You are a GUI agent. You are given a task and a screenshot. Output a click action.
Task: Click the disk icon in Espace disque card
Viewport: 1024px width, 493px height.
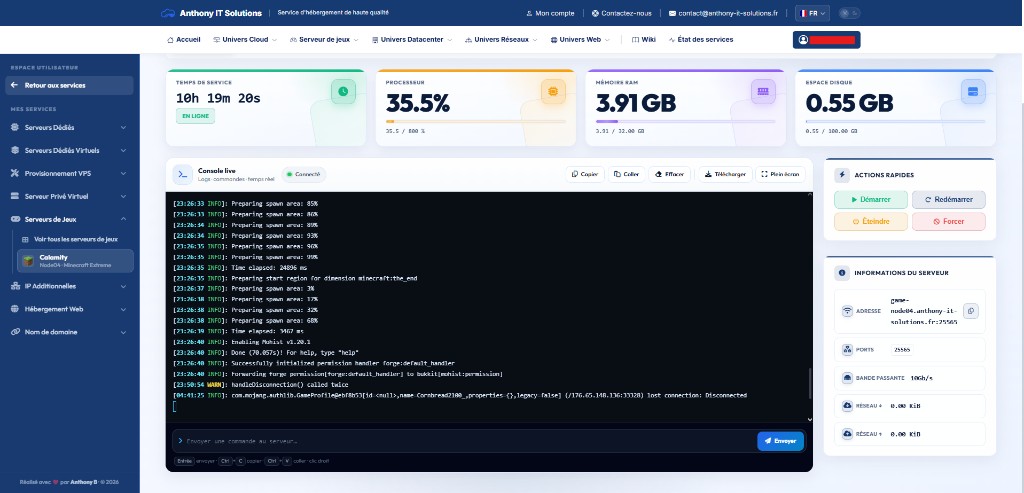973,92
